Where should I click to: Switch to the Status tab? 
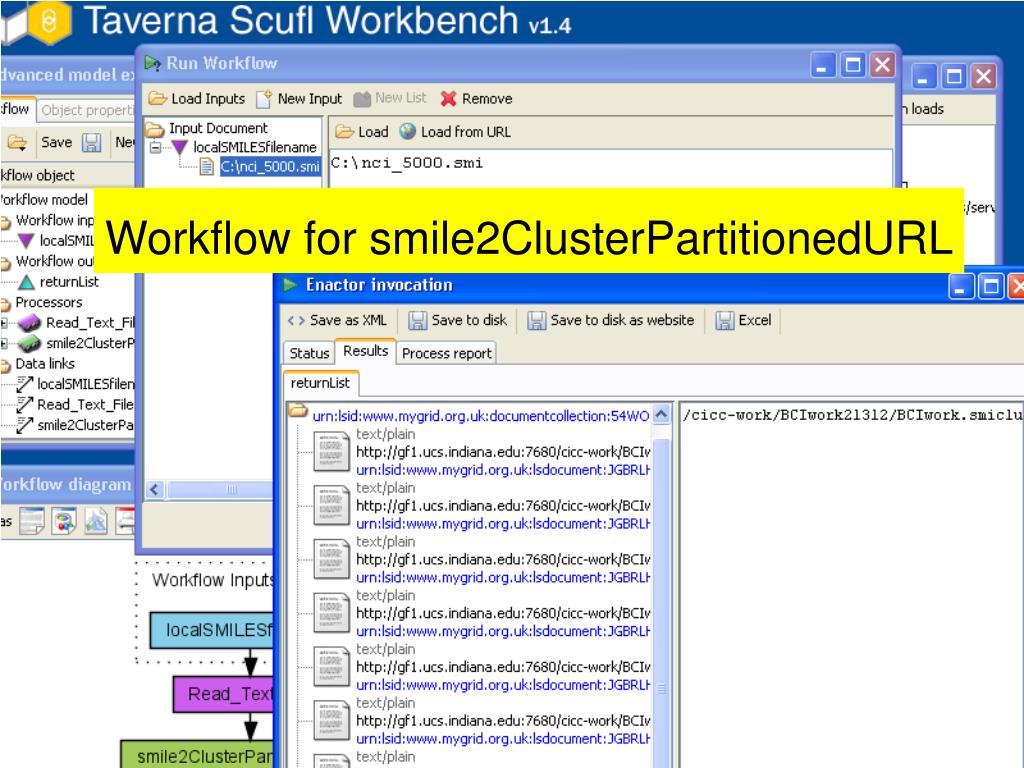[x=309, y=353]
